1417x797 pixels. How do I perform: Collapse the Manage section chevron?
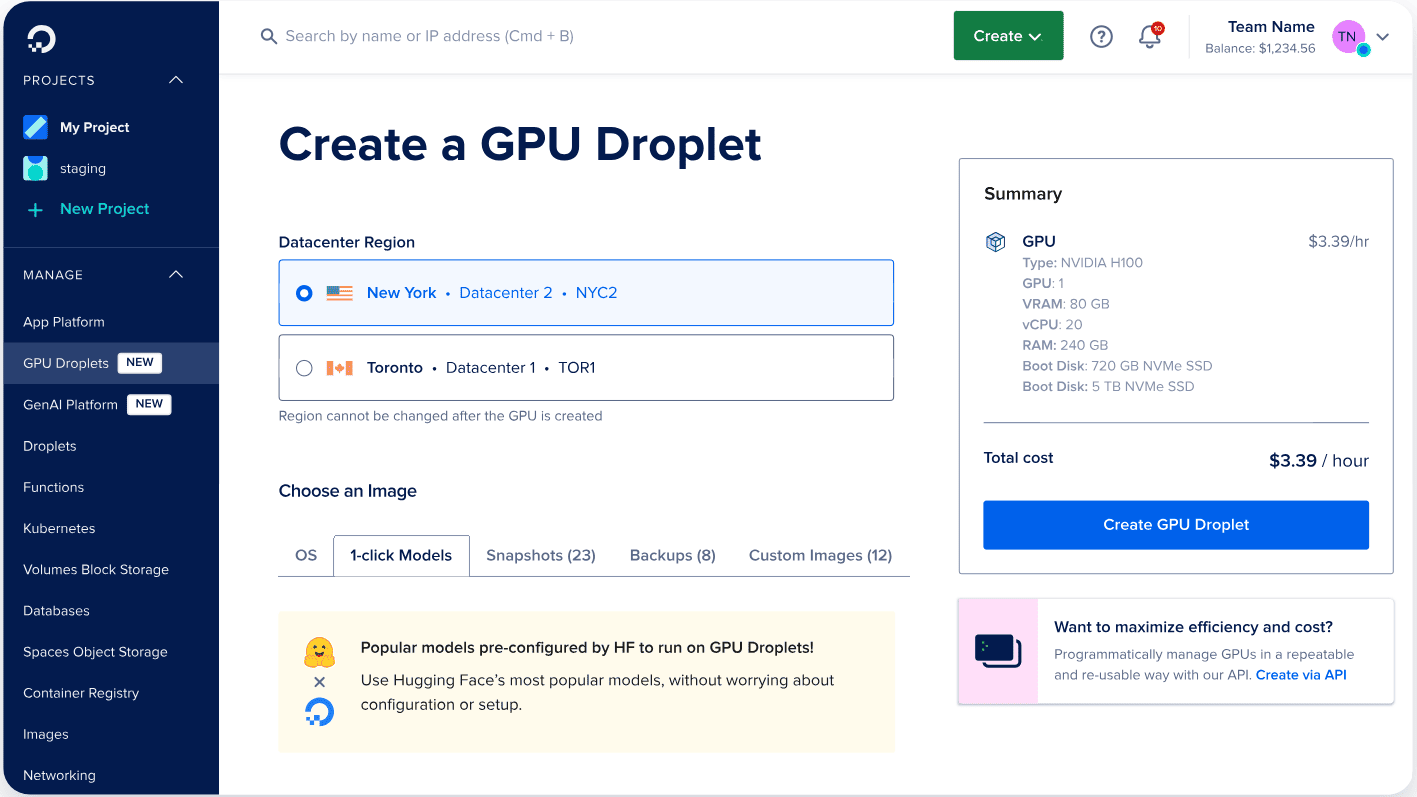[x=176, y=275]
